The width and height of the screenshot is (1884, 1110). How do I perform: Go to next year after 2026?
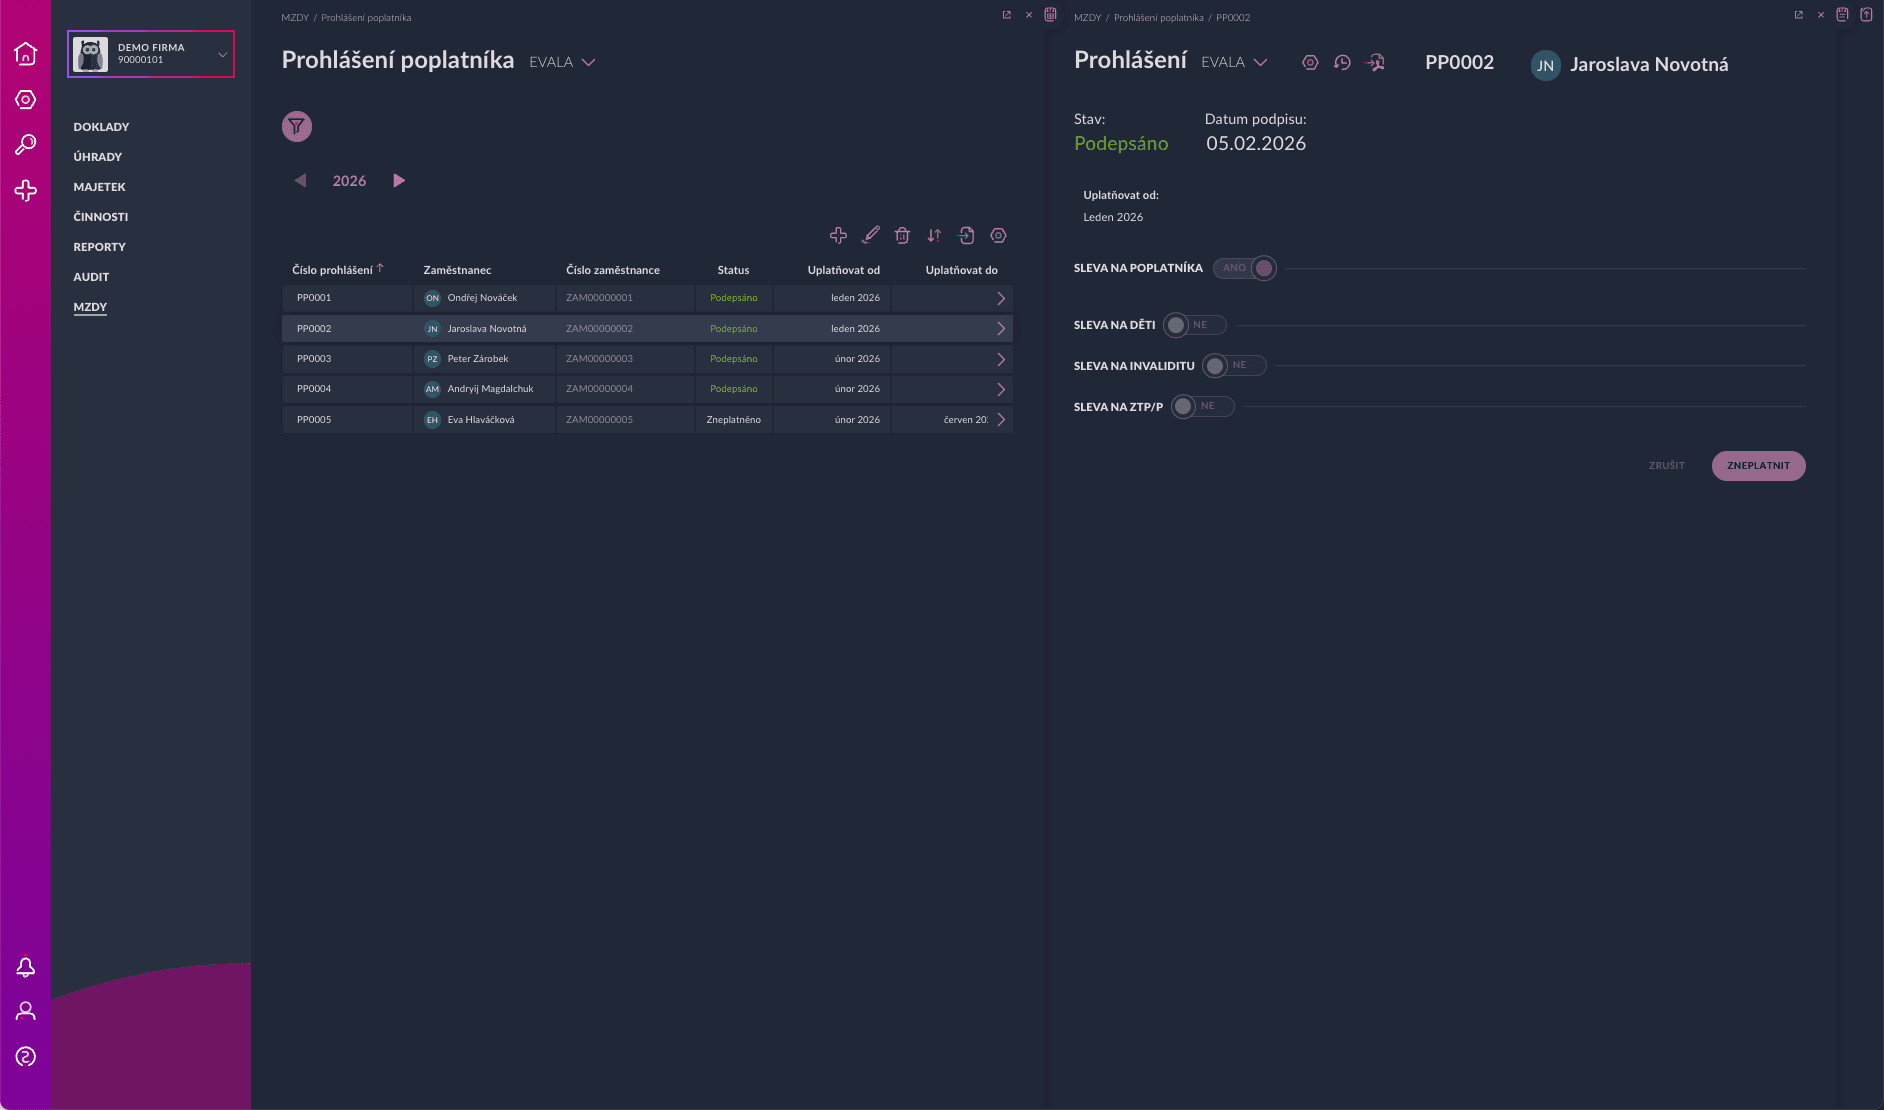399,181
